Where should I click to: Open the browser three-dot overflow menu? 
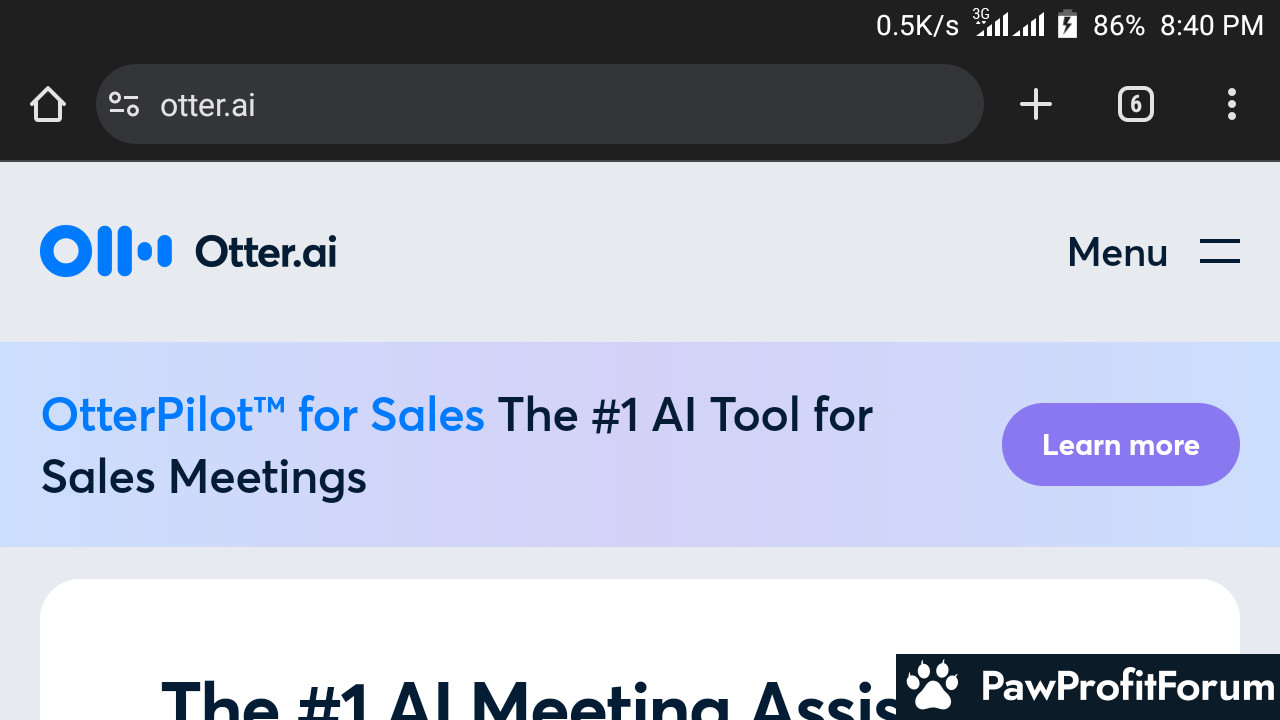[1232, 104]
